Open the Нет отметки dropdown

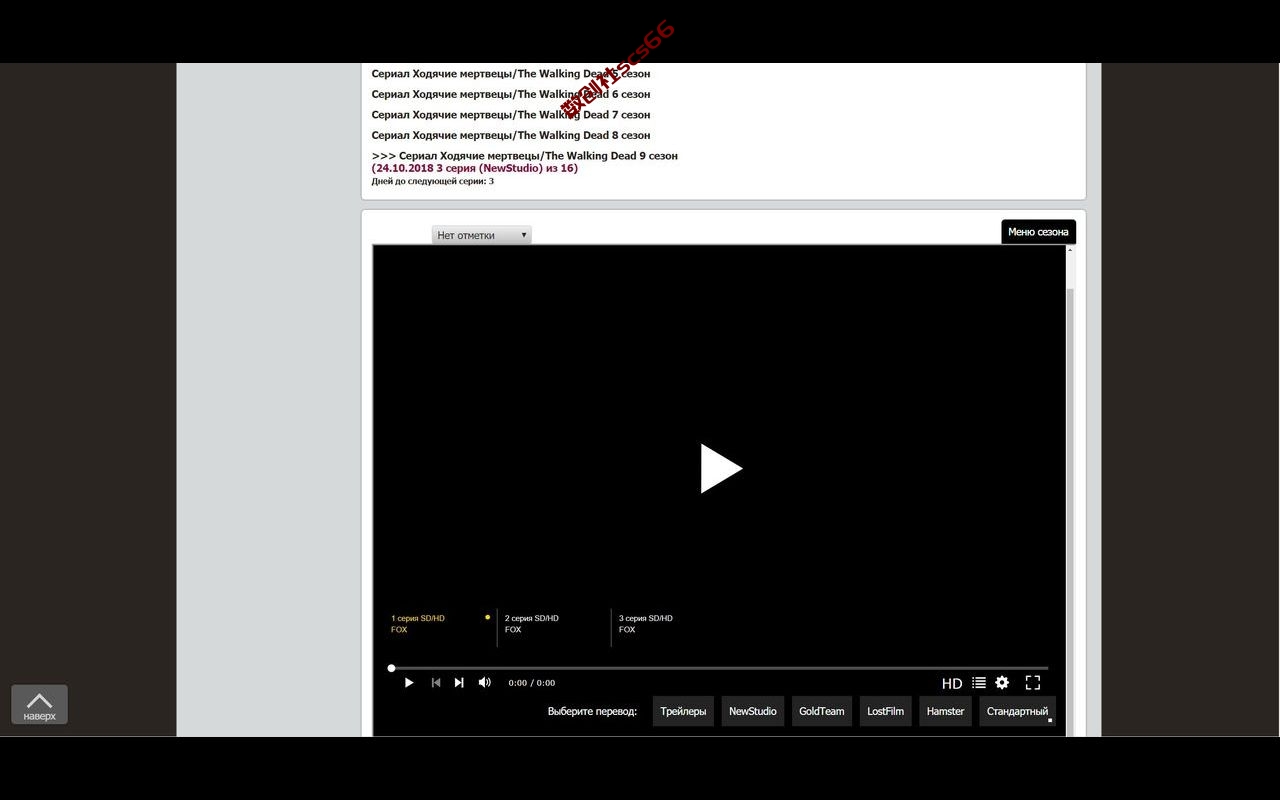tap(482, 235)
